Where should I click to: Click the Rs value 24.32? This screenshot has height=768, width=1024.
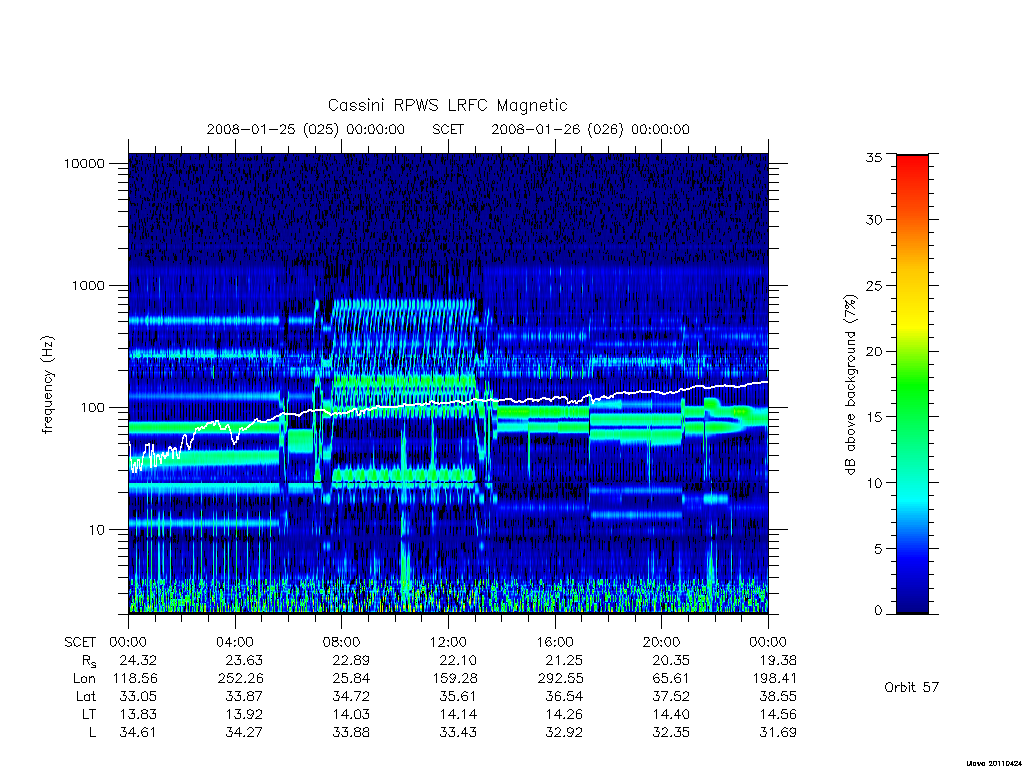click(138, 660)
